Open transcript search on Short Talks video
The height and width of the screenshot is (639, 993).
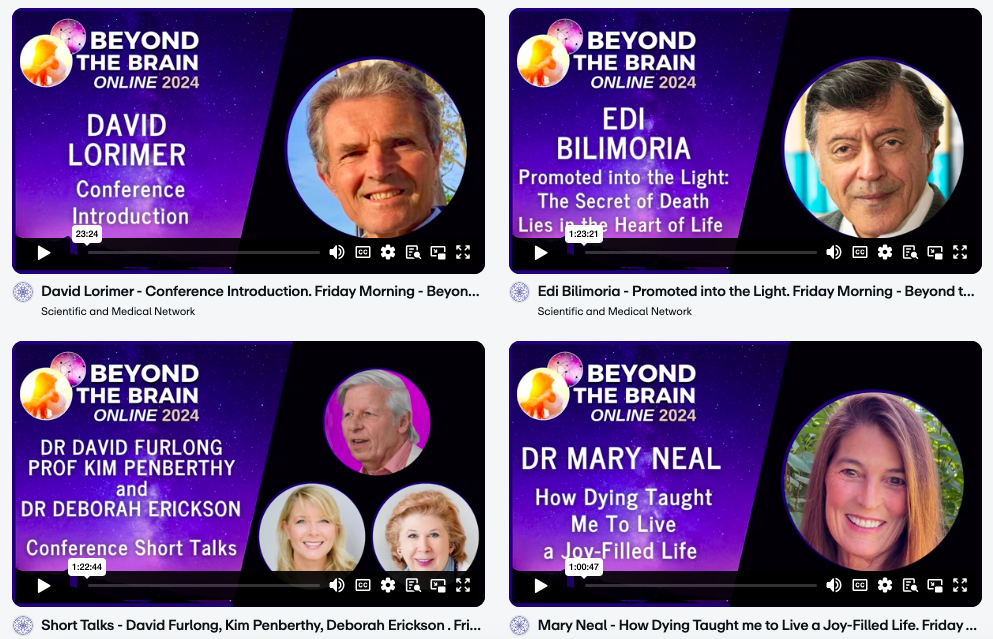pos(413,585)
